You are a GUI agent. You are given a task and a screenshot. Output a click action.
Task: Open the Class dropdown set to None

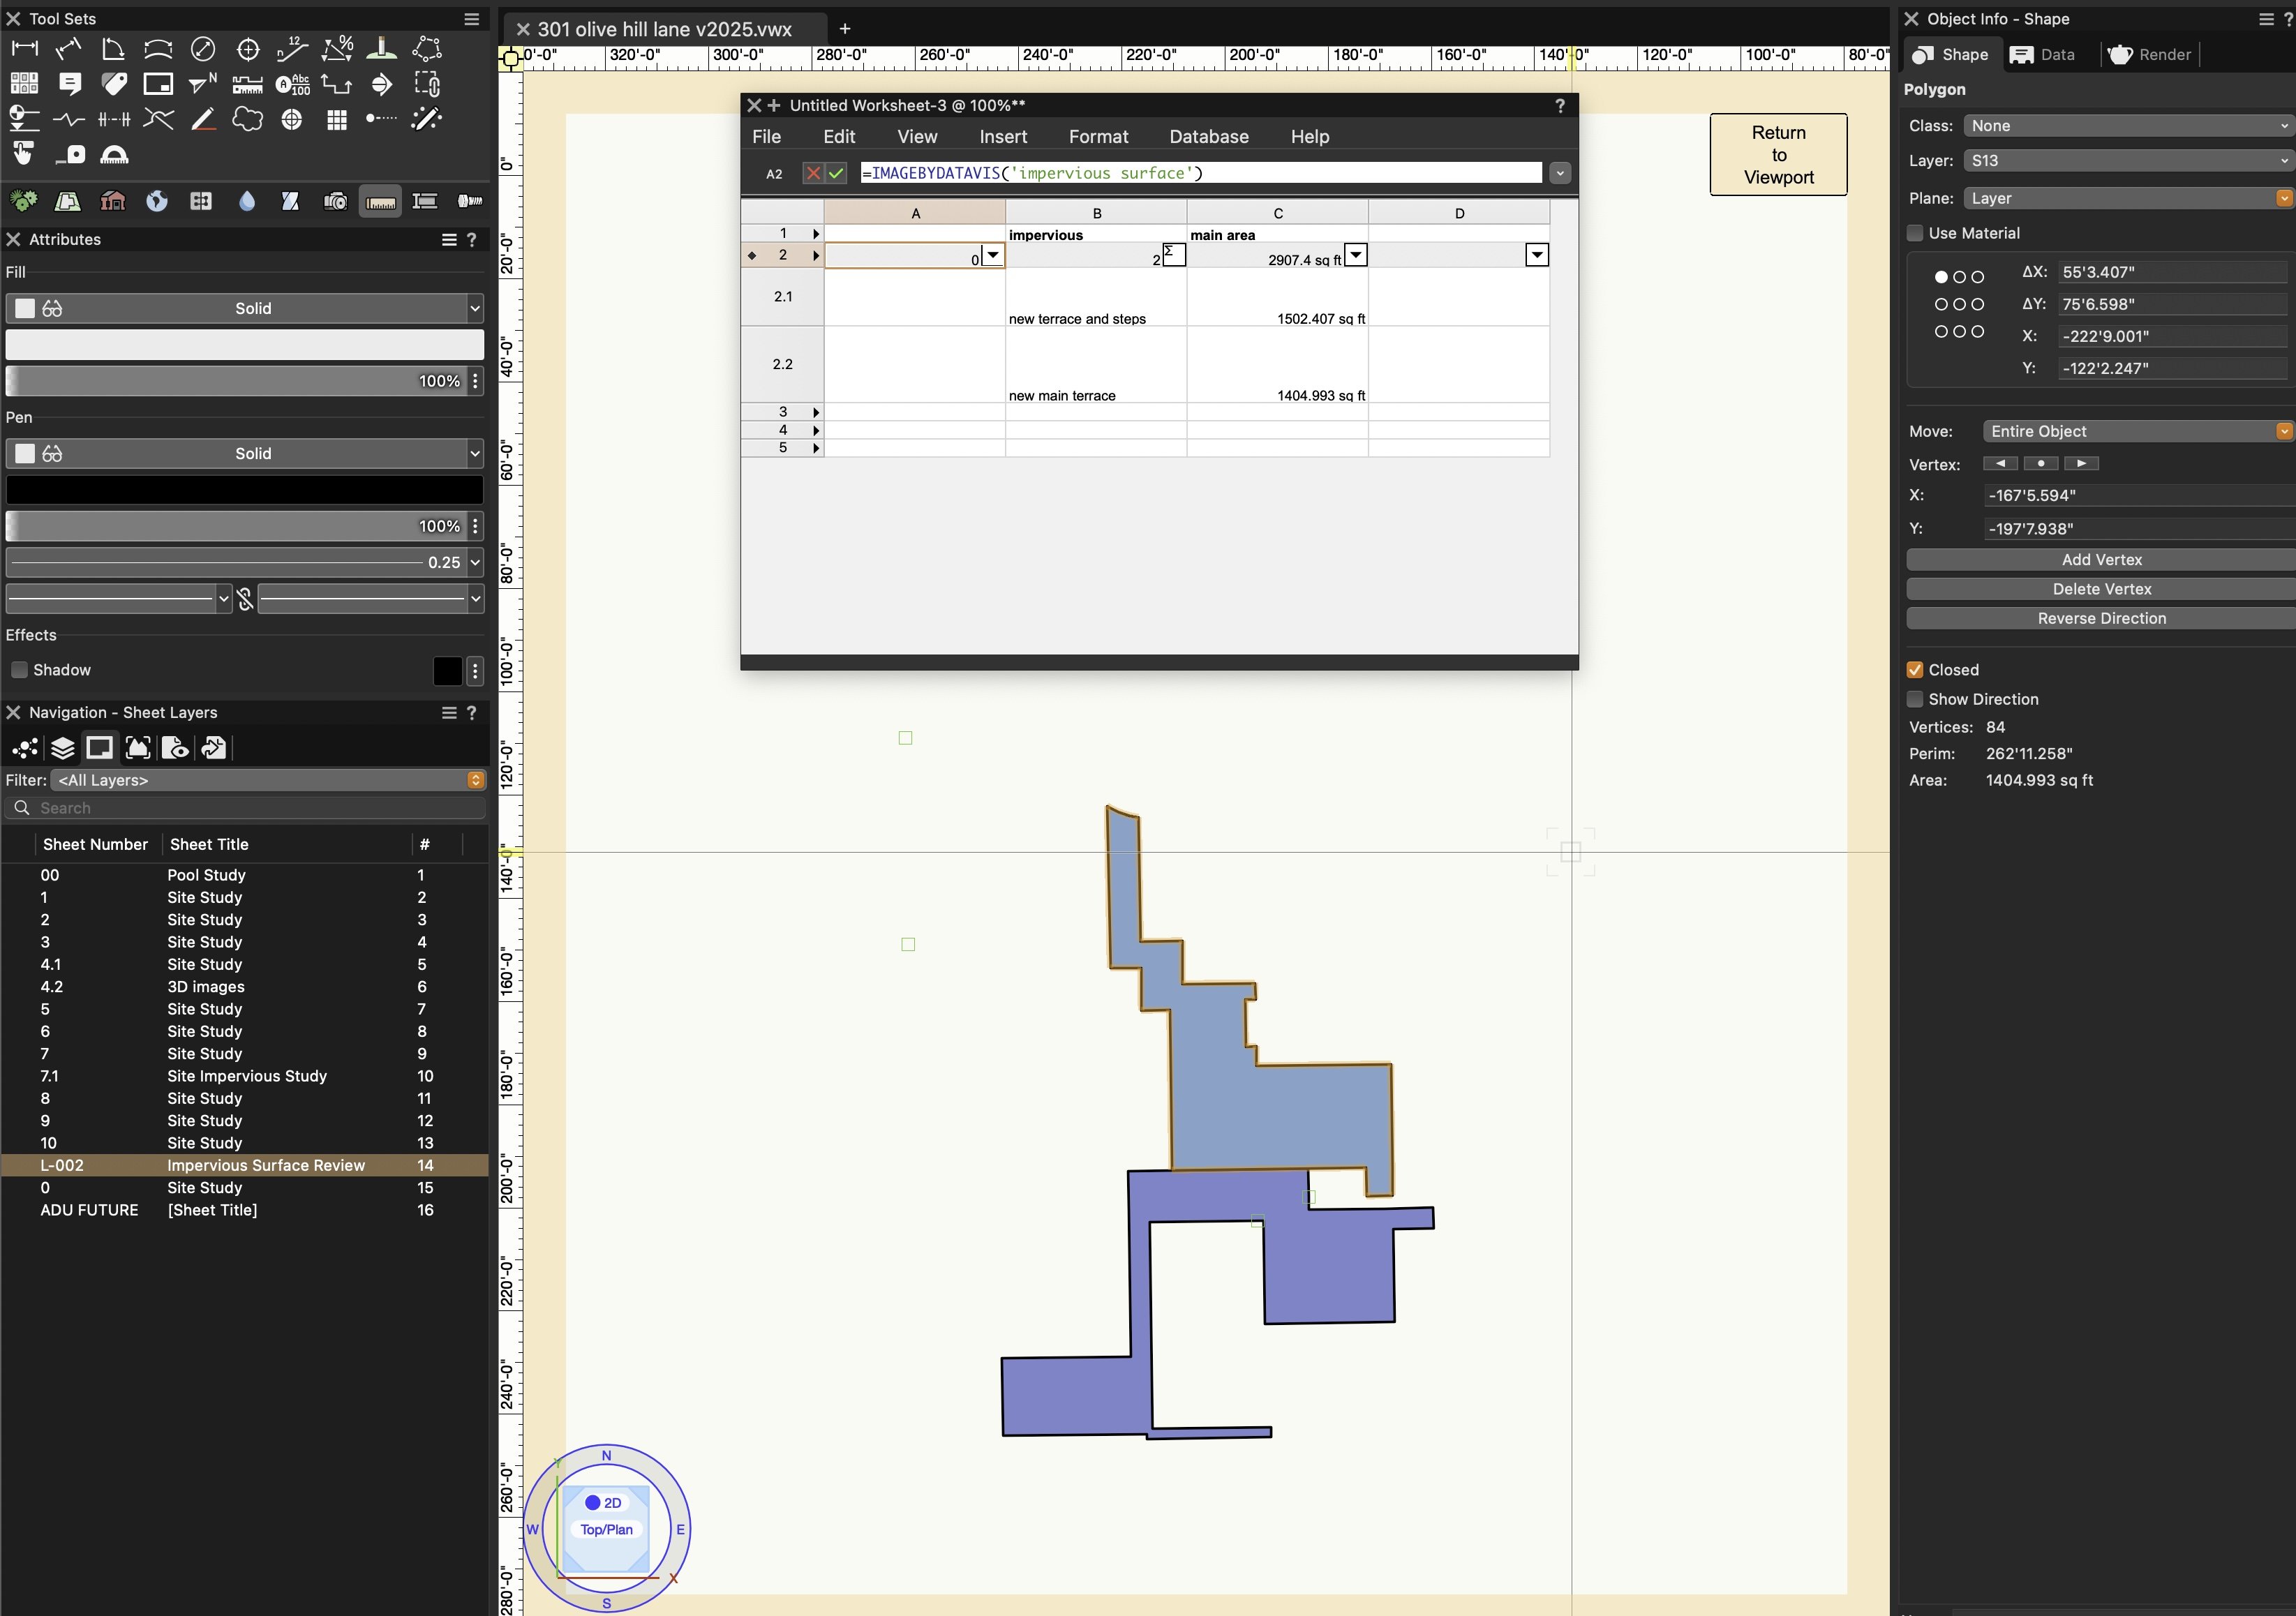tap(2126, 126)
